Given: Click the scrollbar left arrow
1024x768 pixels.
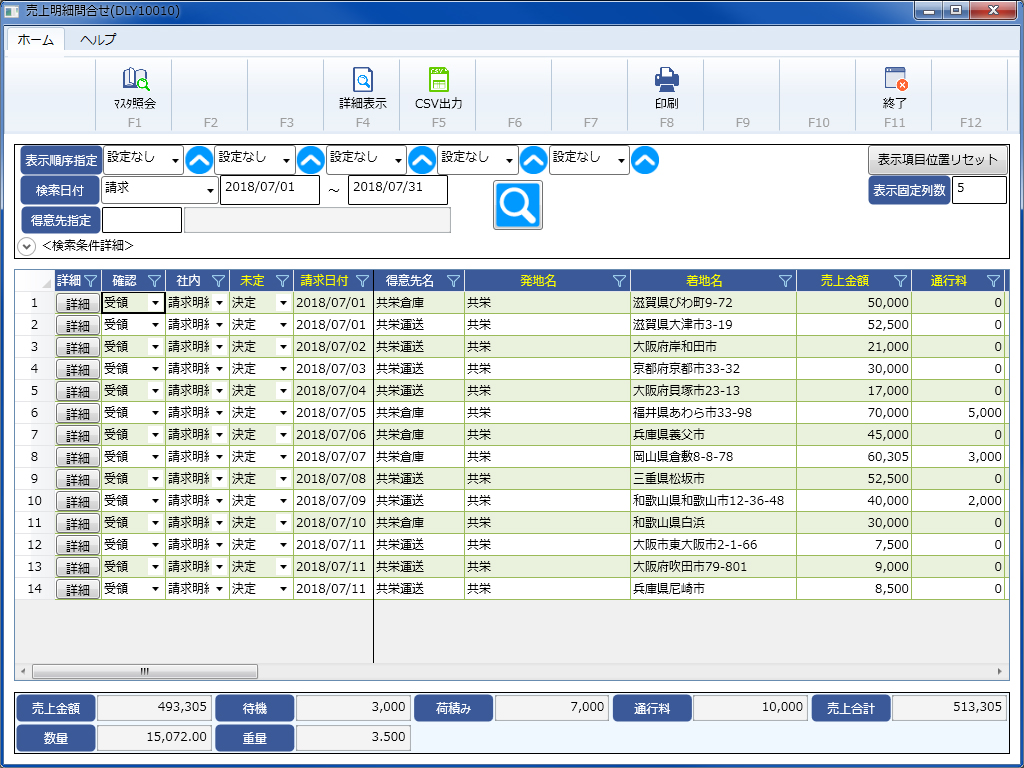Looking at the screenshot, I should pyautogui.click(x=24, y=671).
